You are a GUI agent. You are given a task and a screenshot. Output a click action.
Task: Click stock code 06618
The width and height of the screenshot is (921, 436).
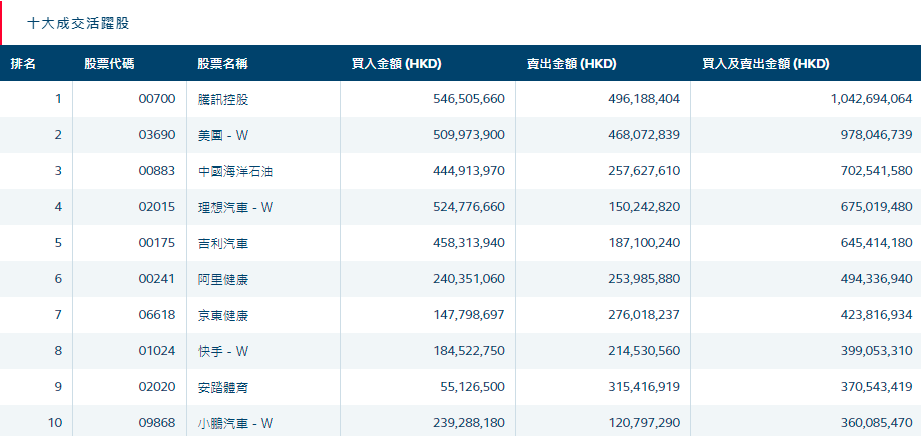tap(157, 316)
